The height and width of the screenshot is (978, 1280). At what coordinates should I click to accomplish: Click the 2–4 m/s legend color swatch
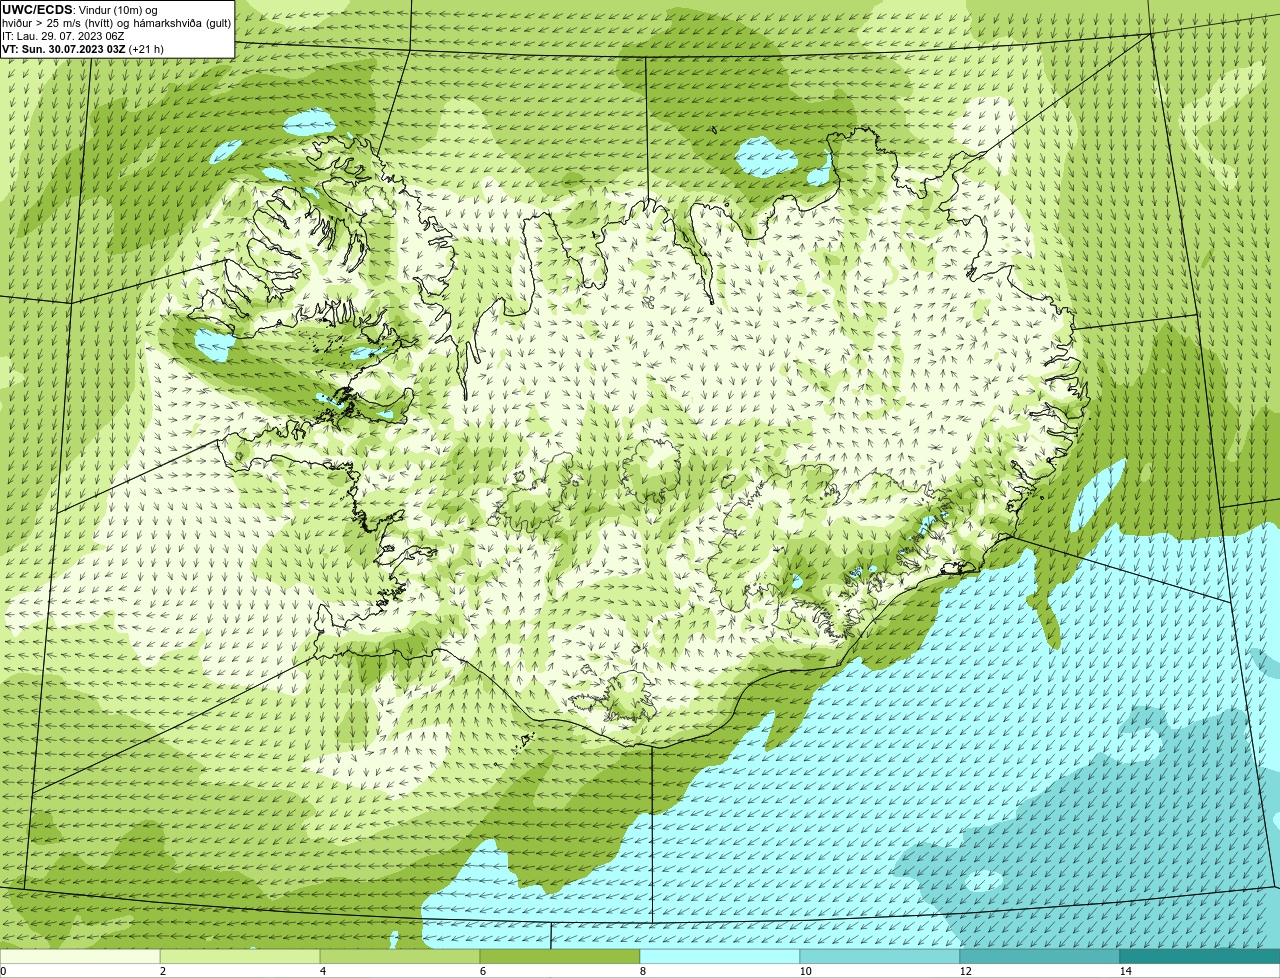pos(240,956)
